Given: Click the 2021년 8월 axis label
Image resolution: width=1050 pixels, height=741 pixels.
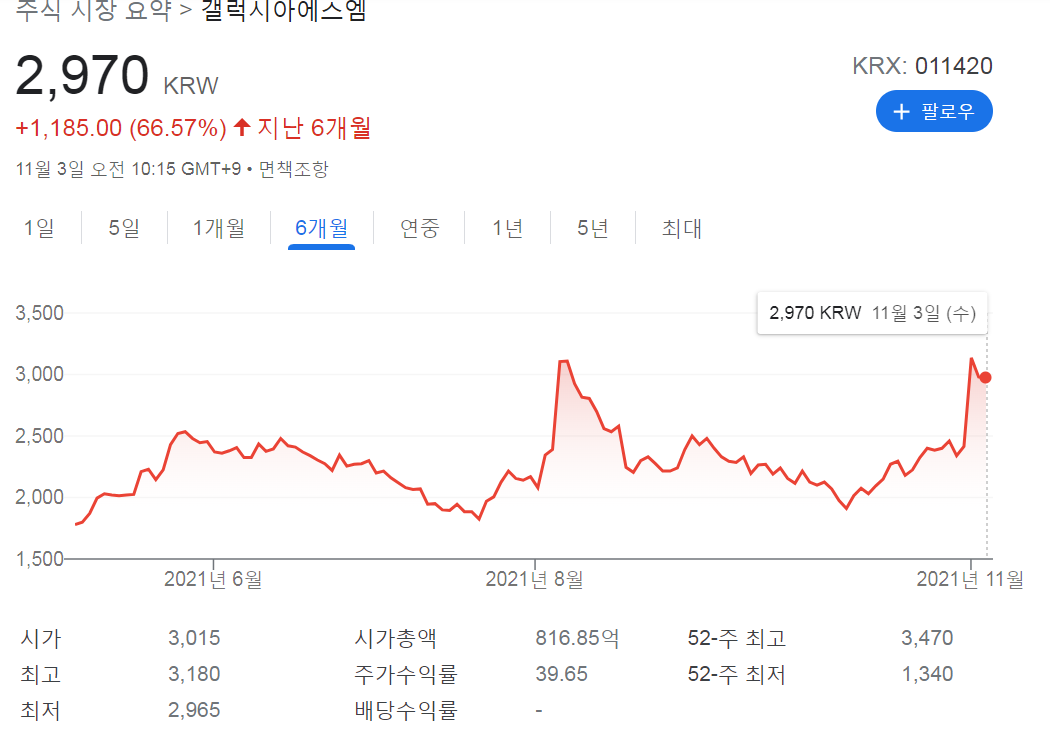Looking at the screenshot, I should point(534,579).
